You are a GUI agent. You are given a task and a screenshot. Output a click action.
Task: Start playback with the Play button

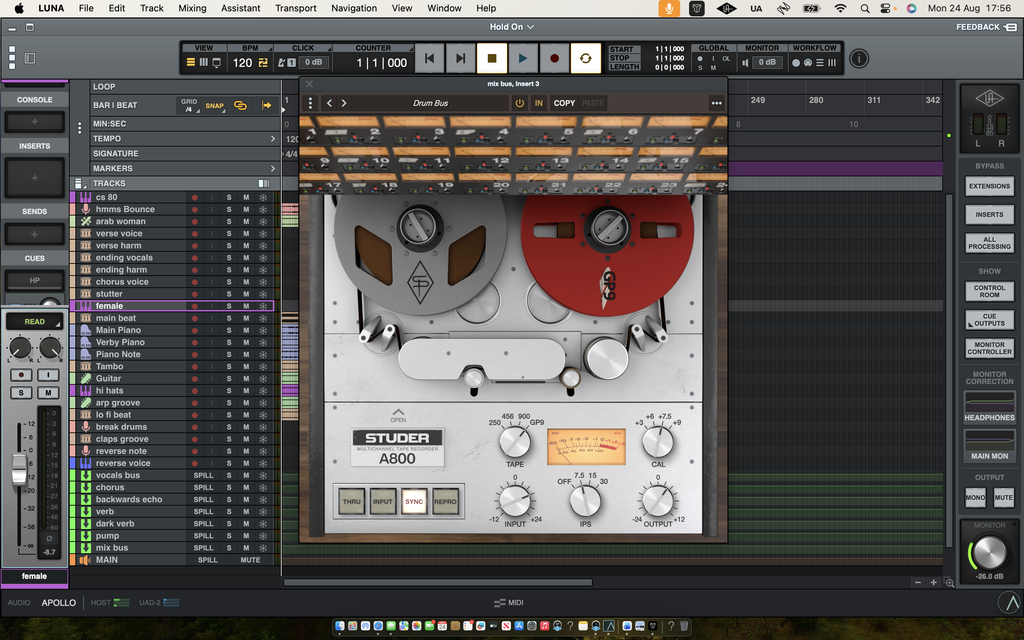(x=522, y=59)
